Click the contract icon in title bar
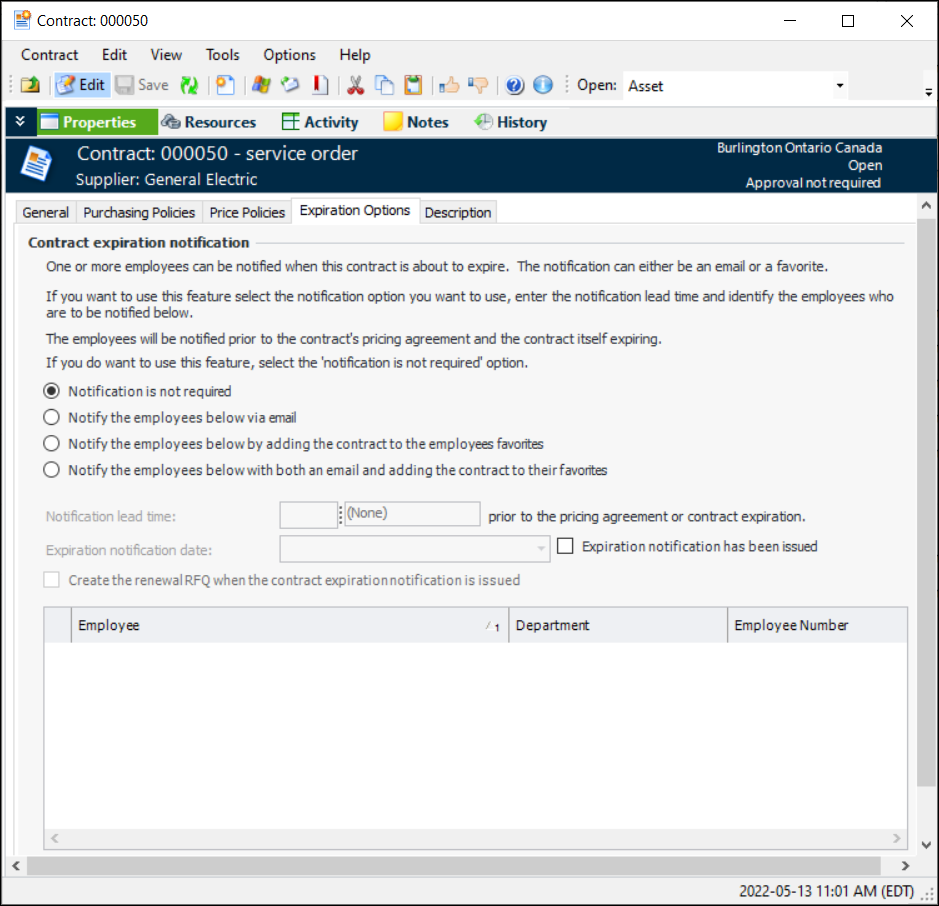This screenshot has height=906, width=939. 23,20
